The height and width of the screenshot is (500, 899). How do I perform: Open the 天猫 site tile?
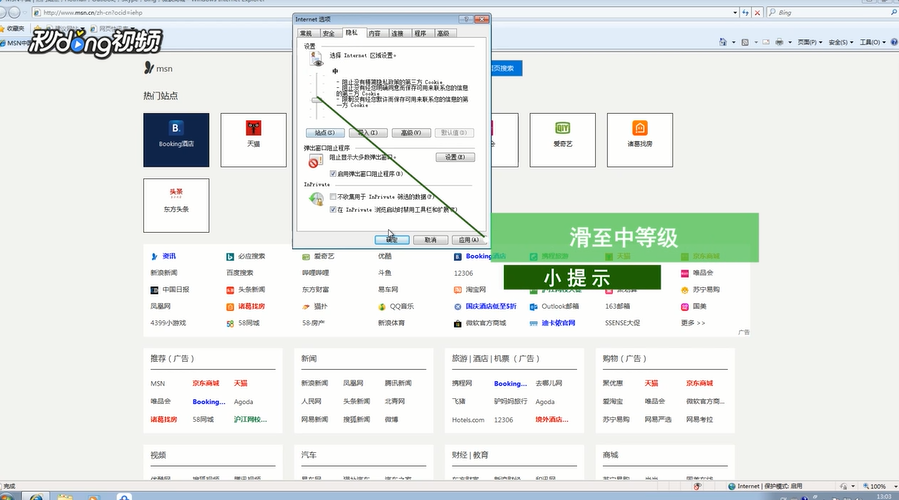click(x=253, y=140)
